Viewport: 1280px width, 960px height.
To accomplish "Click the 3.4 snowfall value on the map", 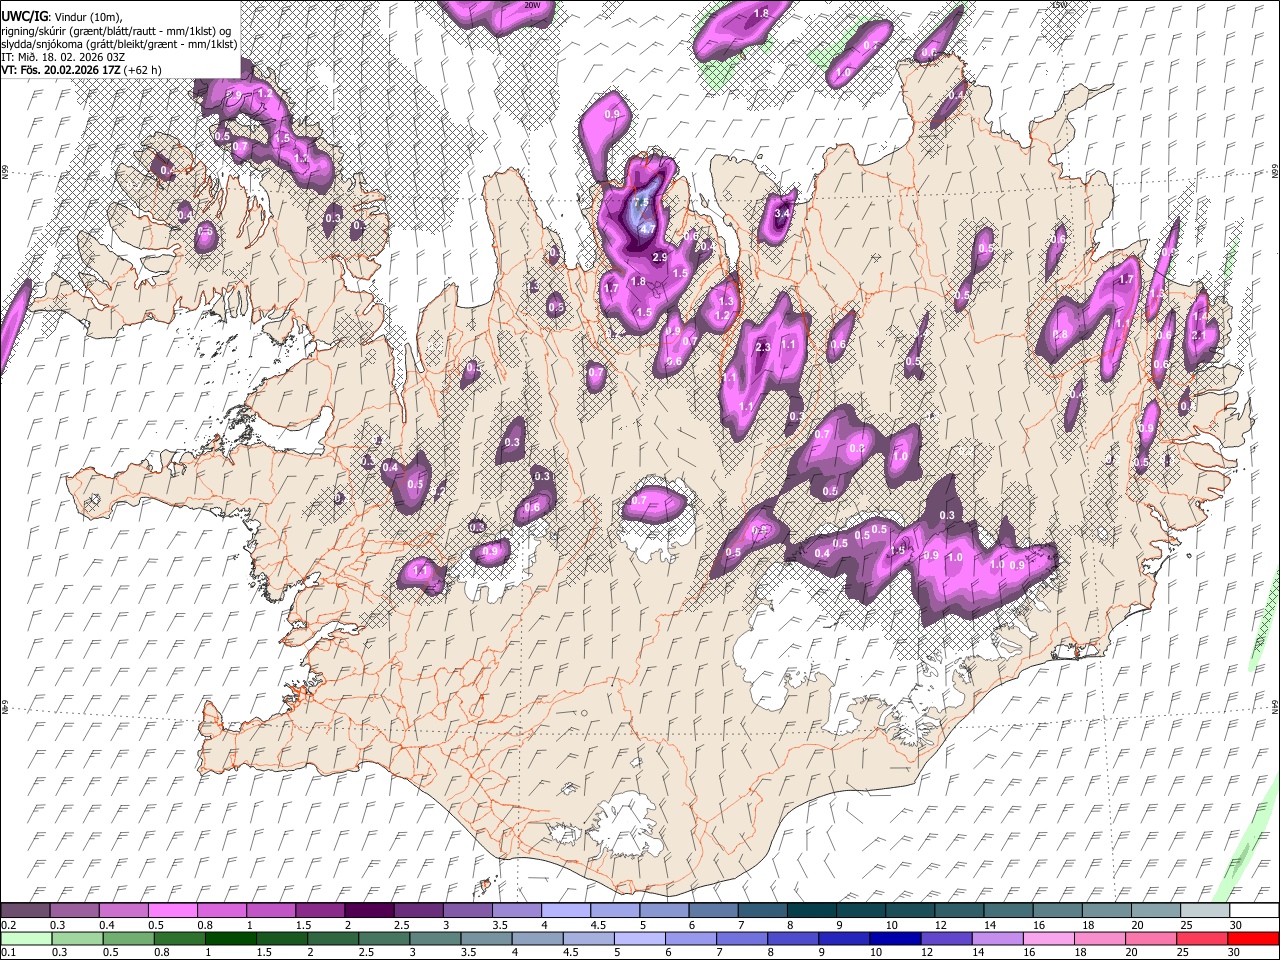I will click(x=783, y=213).
